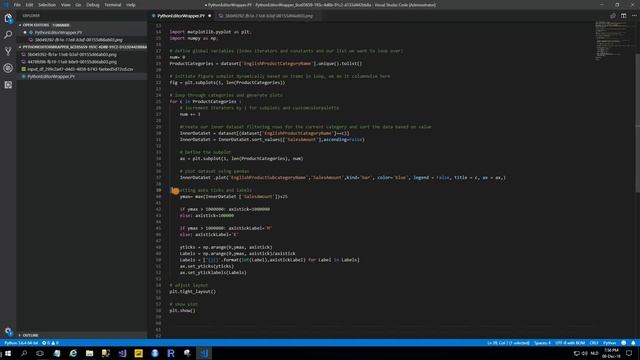Viewport: 640px width, 360px height.
Task: Click the errors and warnings count in status bar
Action: [x=50, y=343]
